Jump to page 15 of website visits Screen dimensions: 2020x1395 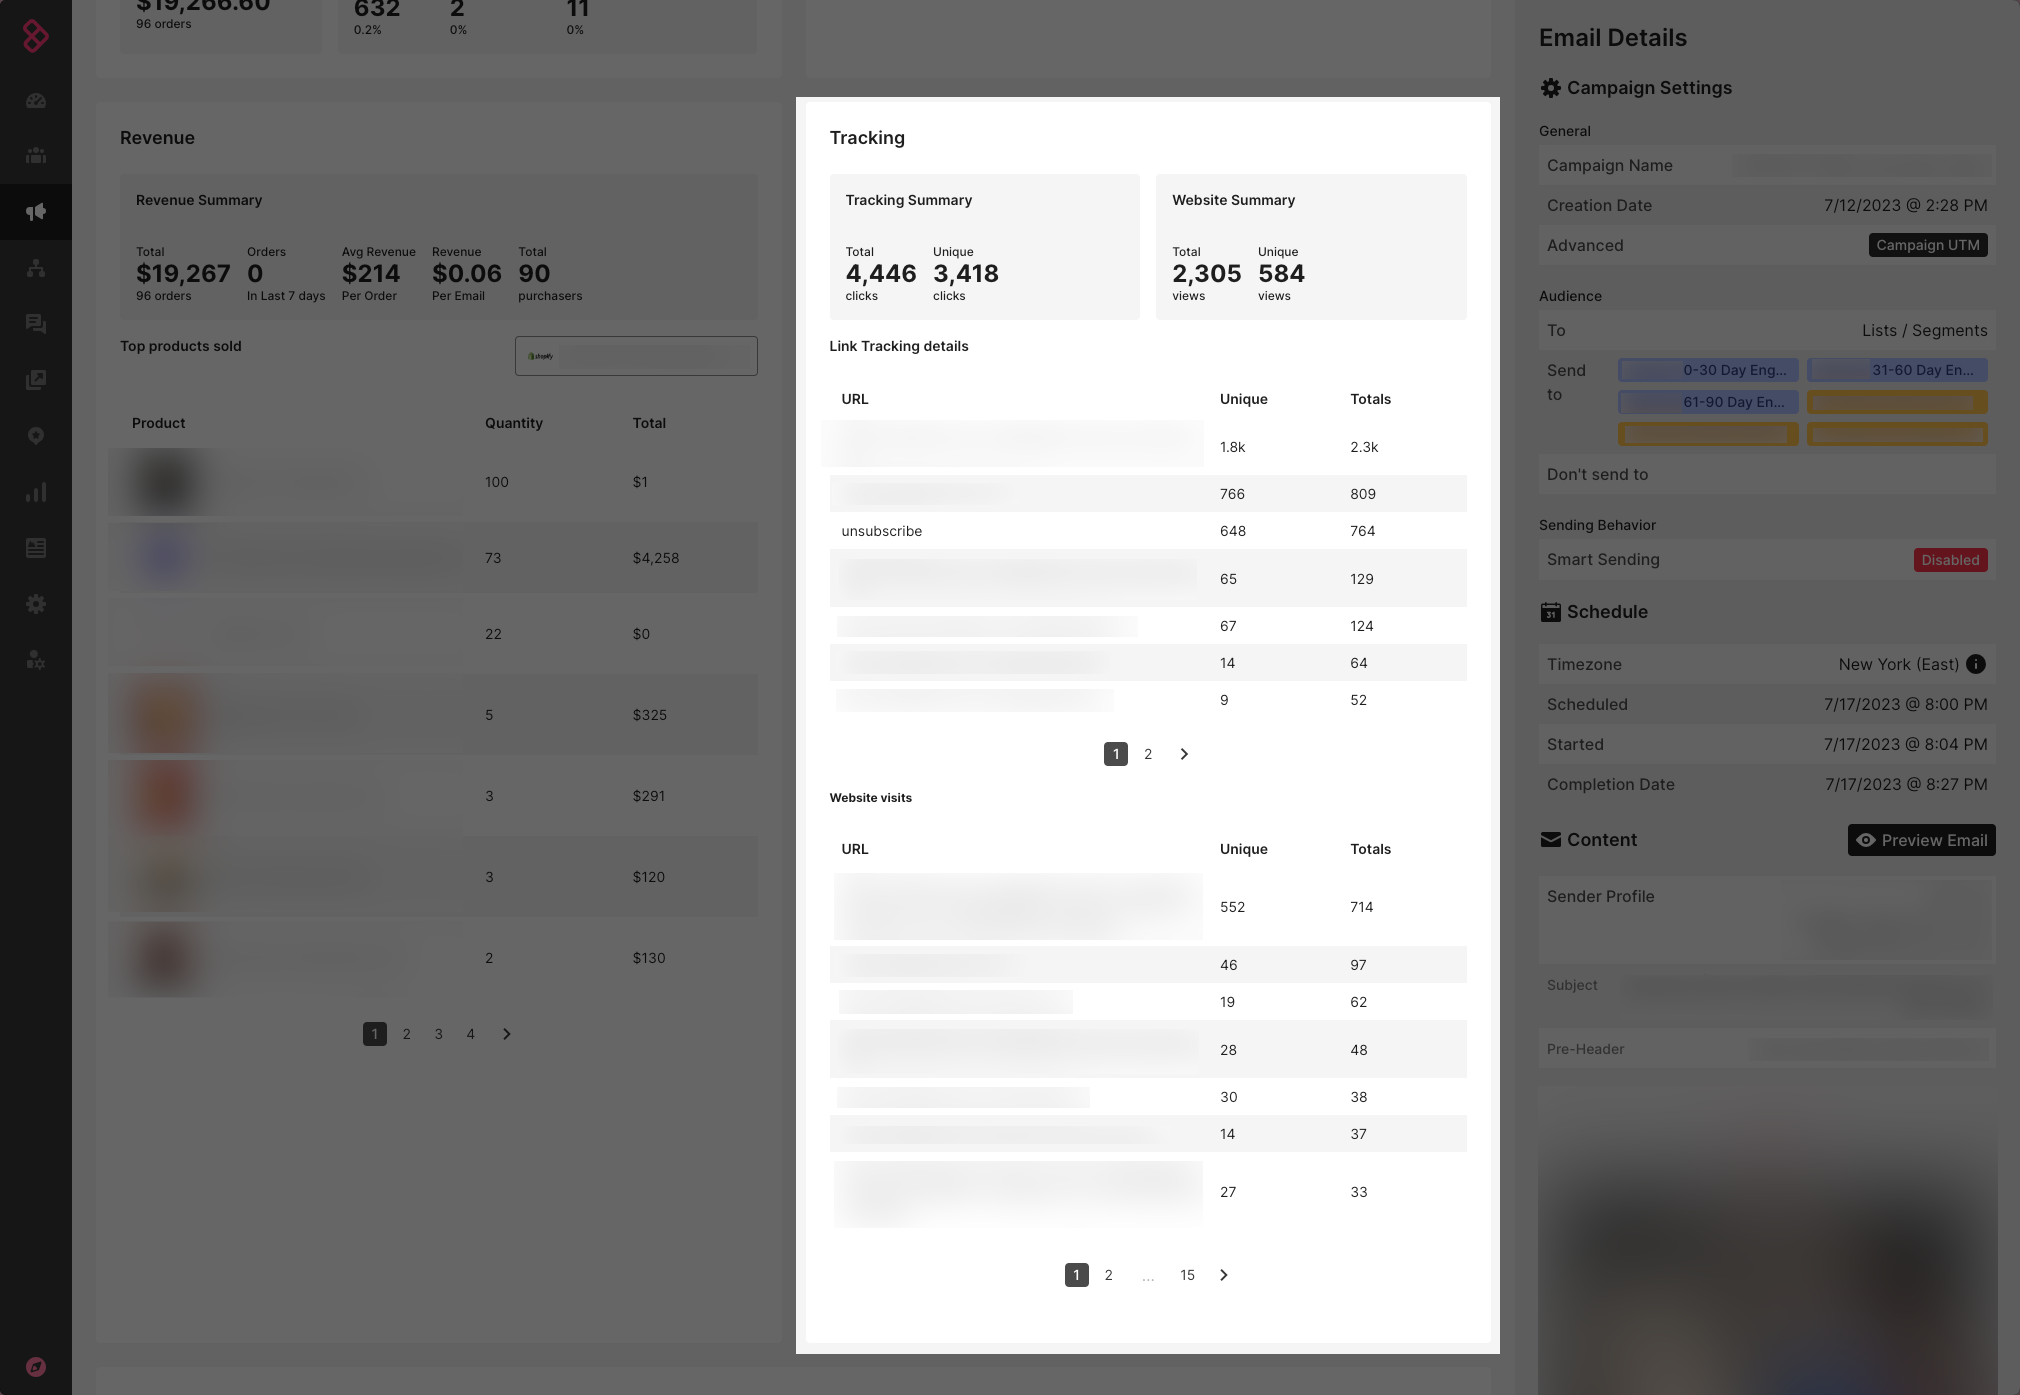click(1187, 1275)
